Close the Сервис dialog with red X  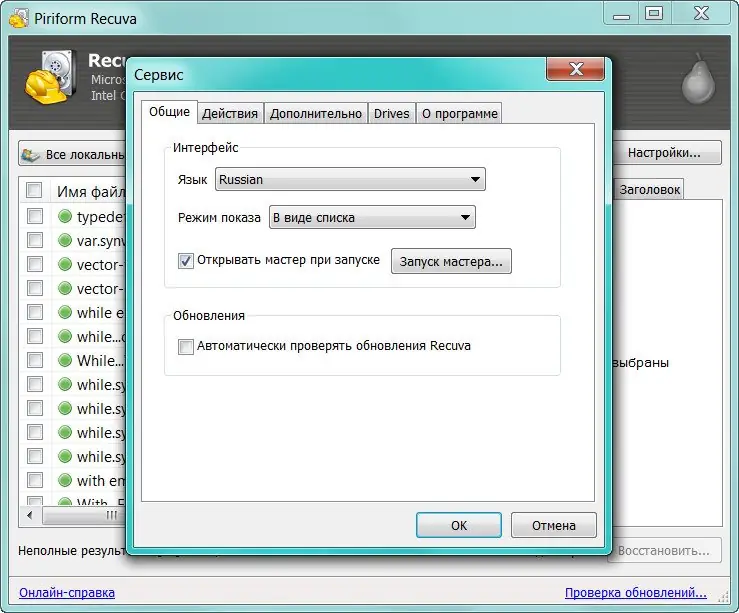575,69
